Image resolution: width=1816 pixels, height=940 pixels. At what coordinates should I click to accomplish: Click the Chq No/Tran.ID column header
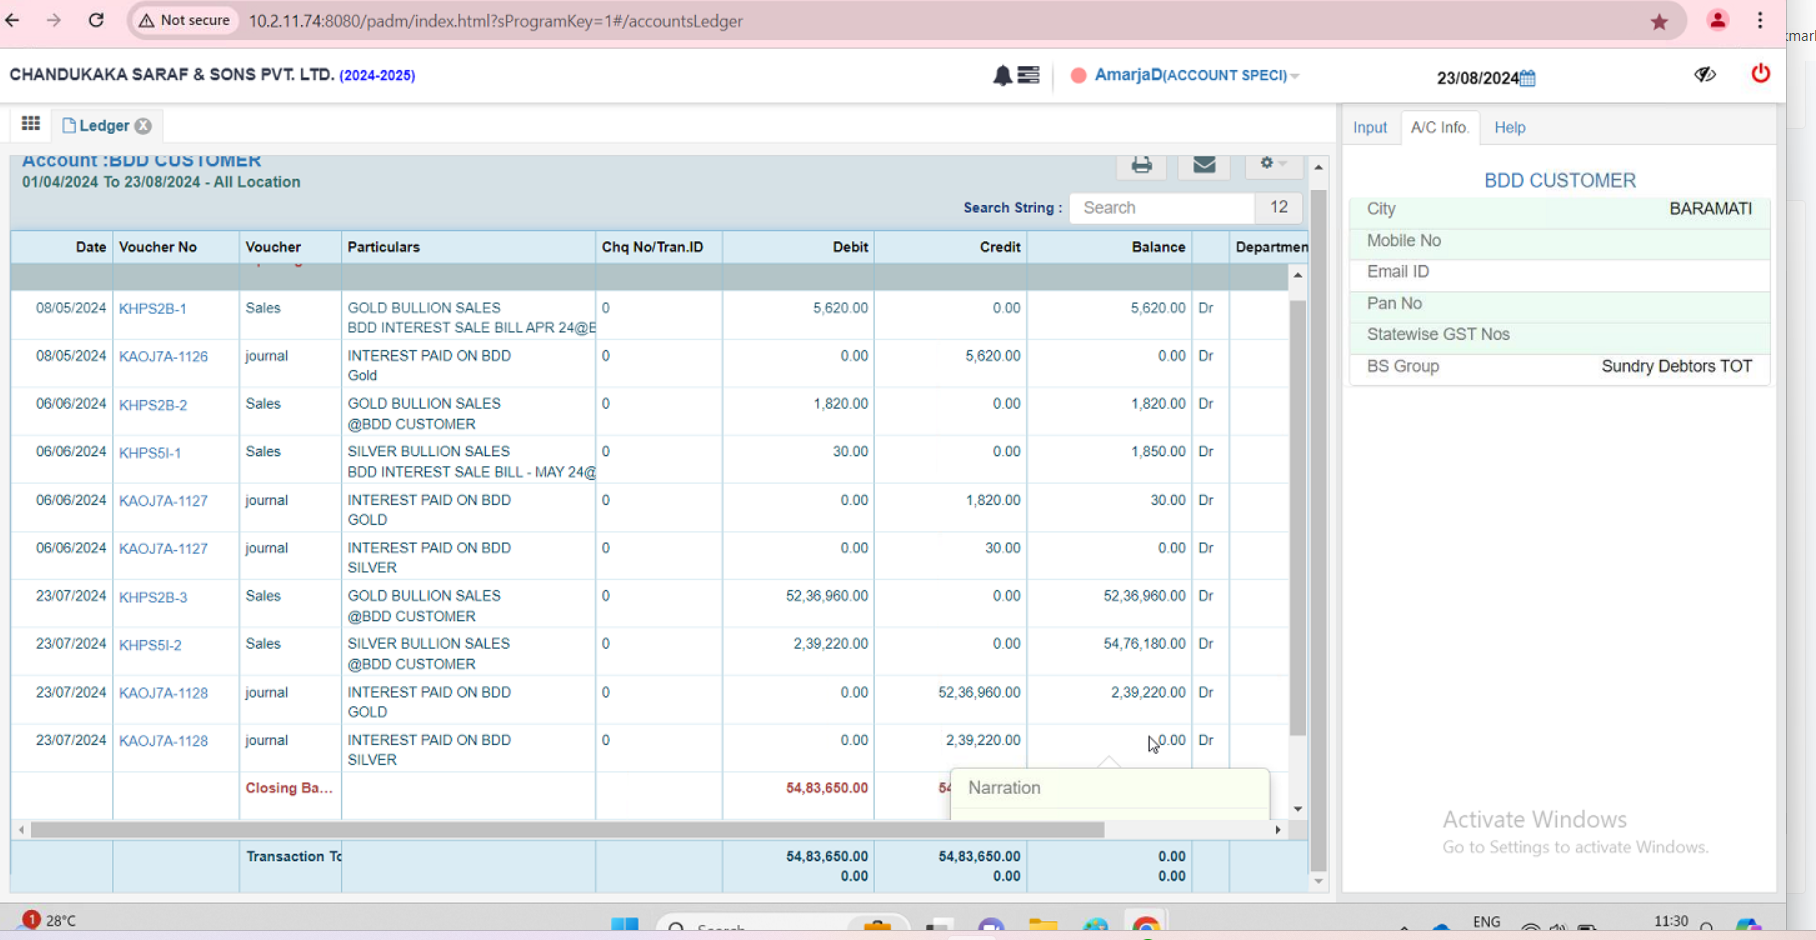coord(659,247)
